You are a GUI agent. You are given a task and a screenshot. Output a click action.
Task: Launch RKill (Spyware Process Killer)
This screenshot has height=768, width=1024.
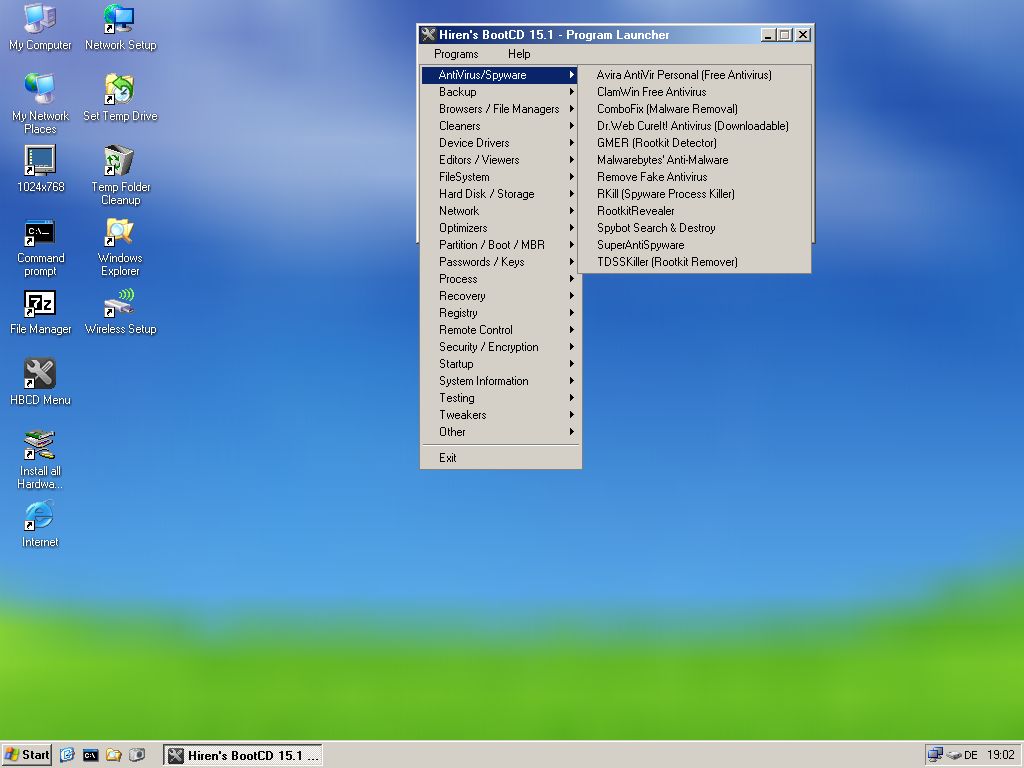(x=694, y=194)
